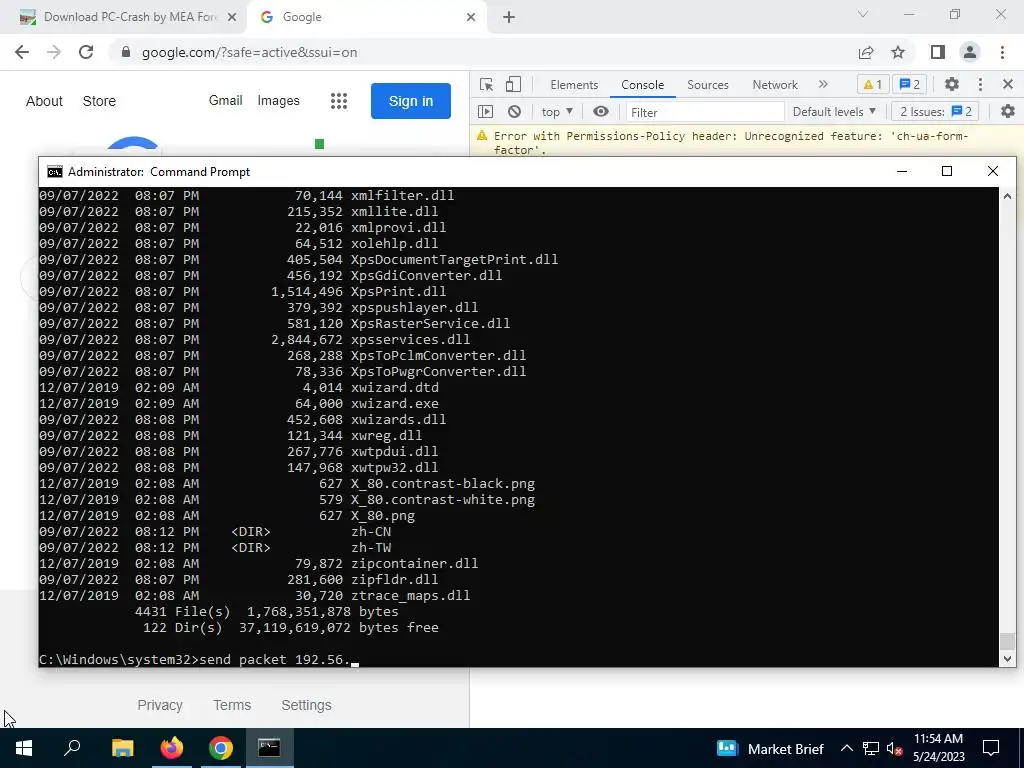Click the Command Prompt scroll down arrow
Image resolution: width=1024 pixels, height=768 pixels.
pyautogui.click(x=1007, y=658)
